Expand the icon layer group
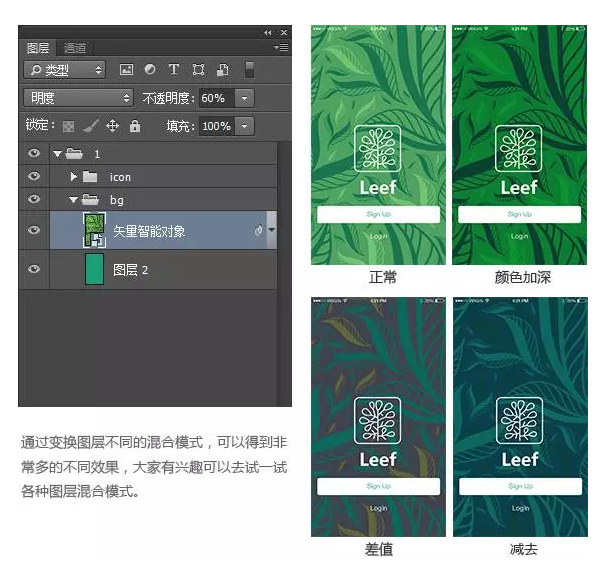The image size is (604, 564). (73, 176)
